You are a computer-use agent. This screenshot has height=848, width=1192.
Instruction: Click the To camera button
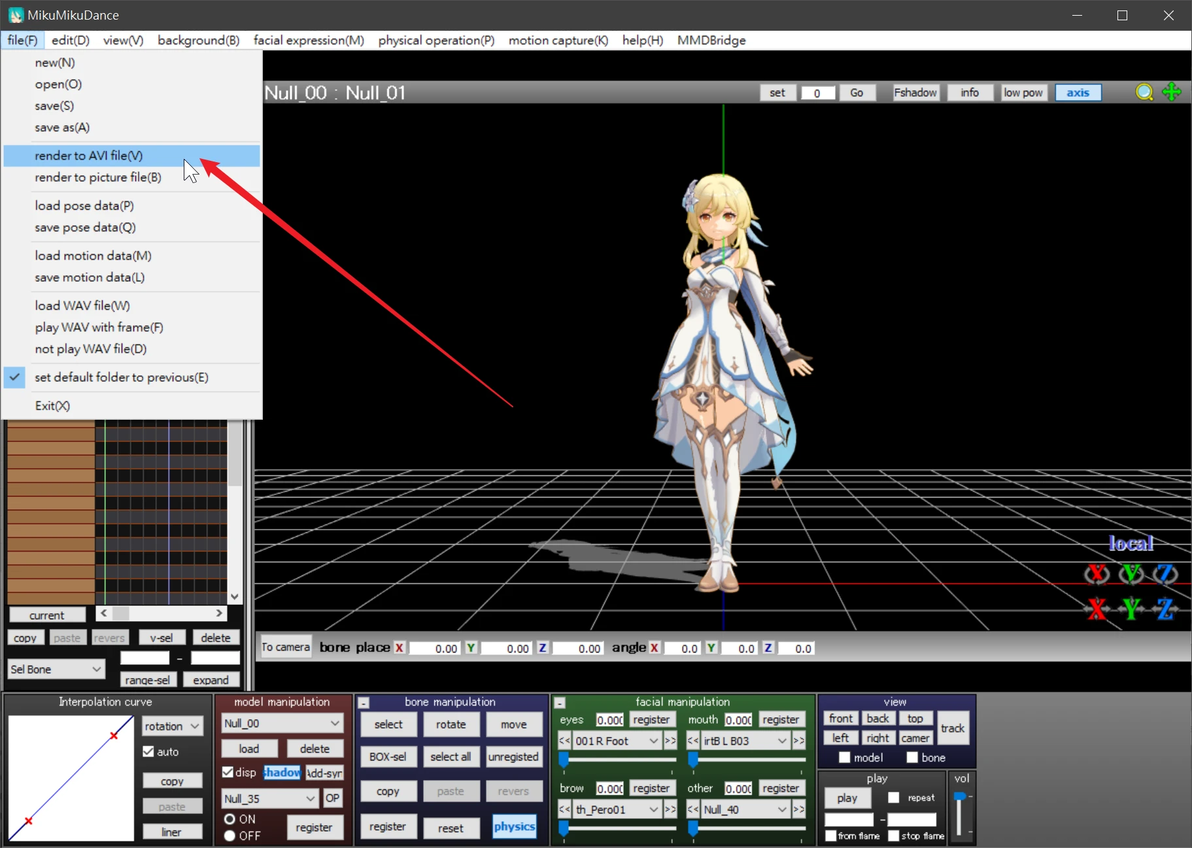(x=286, y=647)
